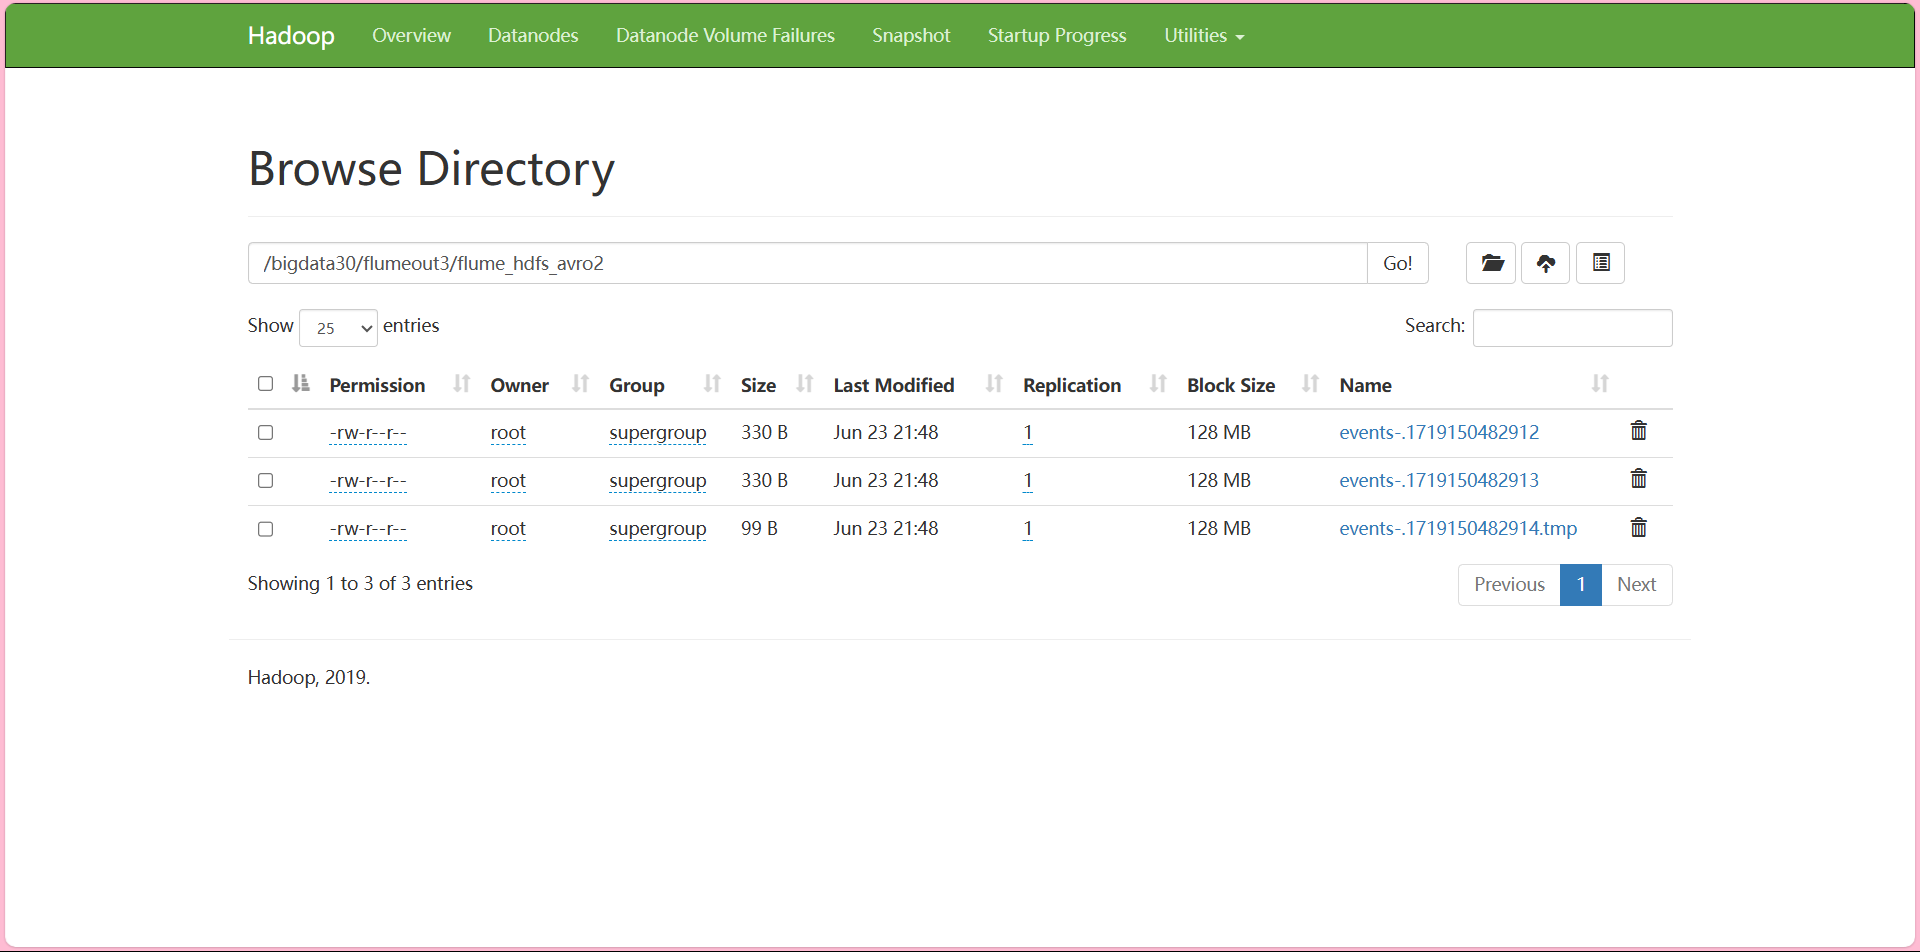Sort by the Owner column arrows

click(x=580, y=384)
